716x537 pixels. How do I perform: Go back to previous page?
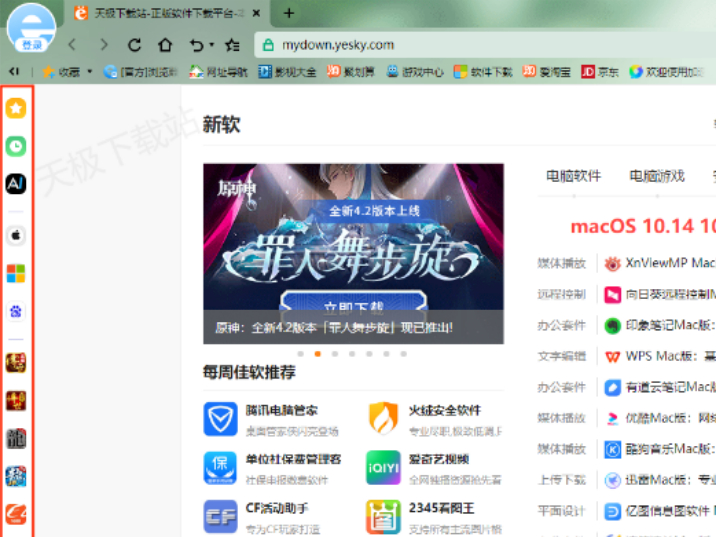pyautogui.click(x=72, y=45)
